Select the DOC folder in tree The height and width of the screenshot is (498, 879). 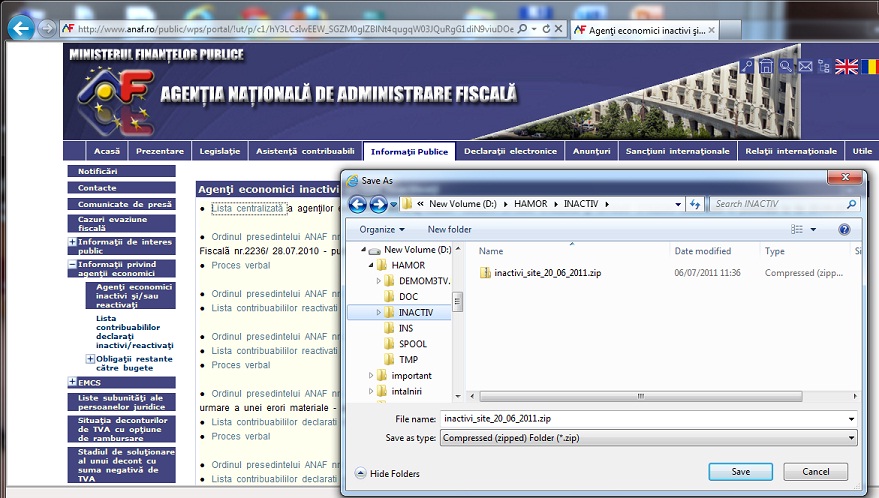408,297
